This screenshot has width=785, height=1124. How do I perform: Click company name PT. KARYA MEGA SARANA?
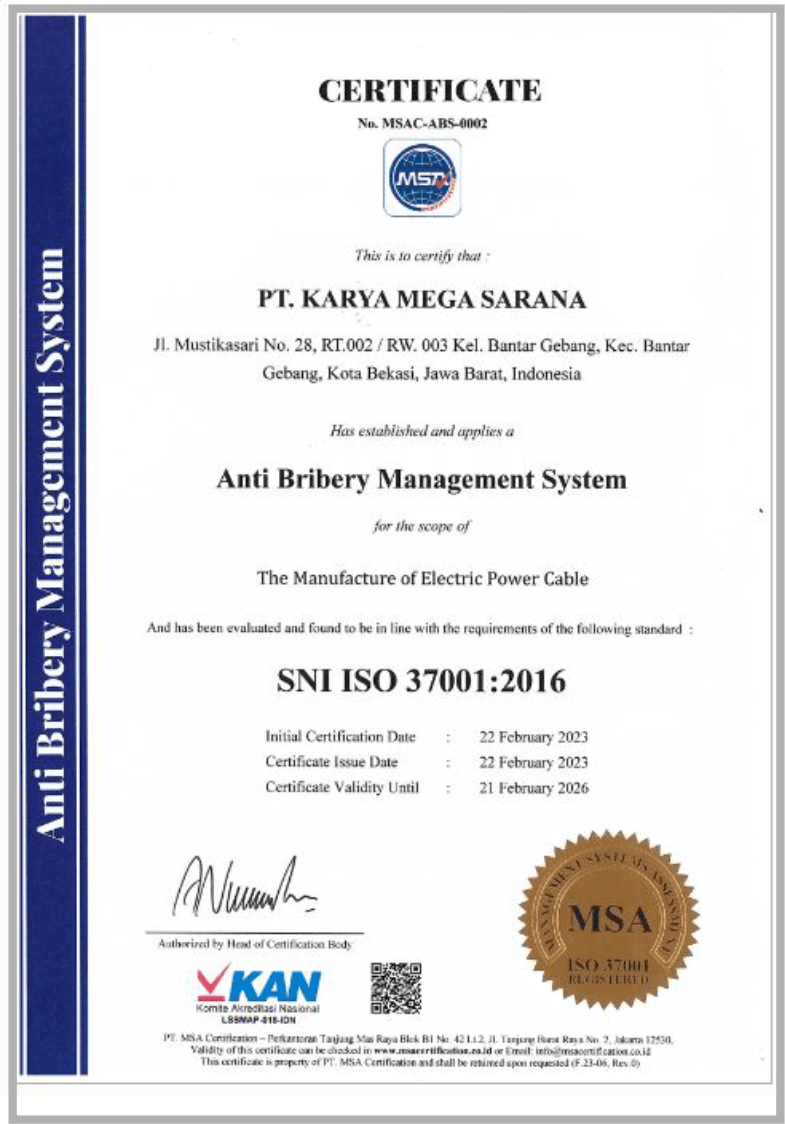422,299
